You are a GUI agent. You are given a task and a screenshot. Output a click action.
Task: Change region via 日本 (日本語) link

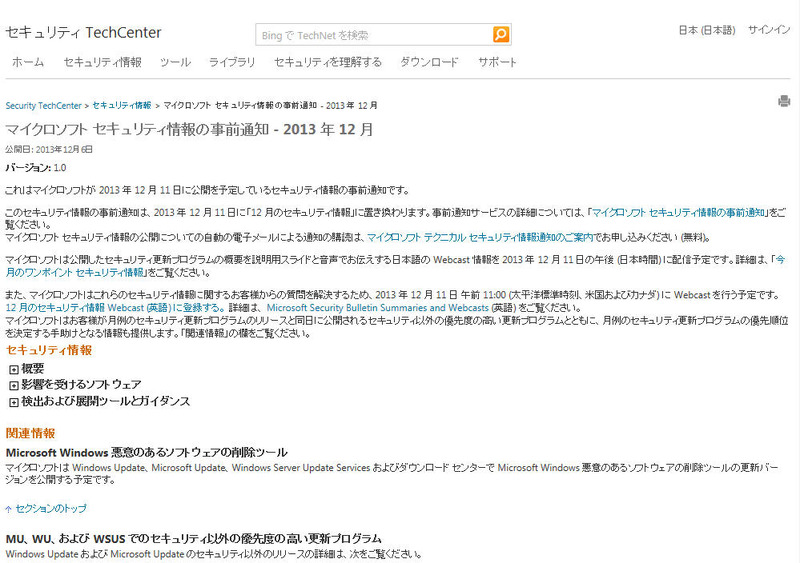pyautogui.click(x=707, y=30)
